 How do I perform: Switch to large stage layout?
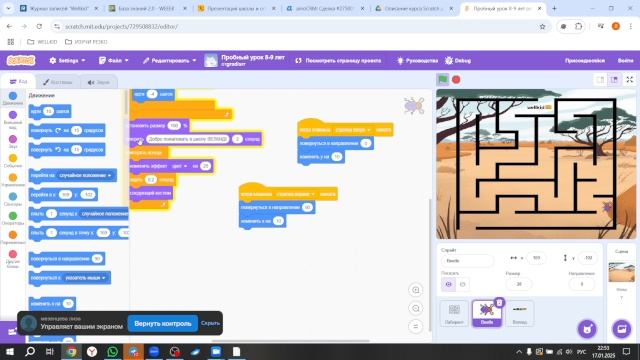(614, 80)
